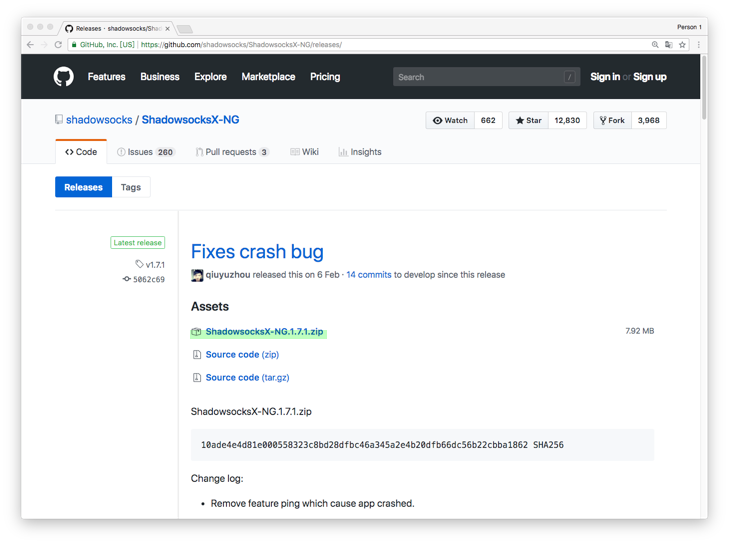
Task: Open the Business page
Action: pyautogui.click(x=160, y=77)
